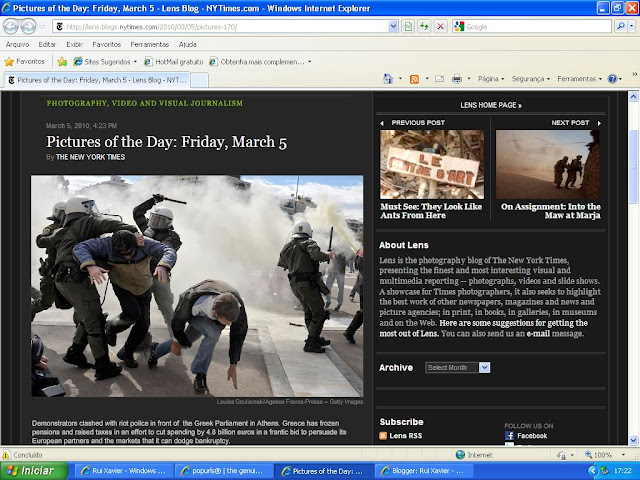Viewport: 640px width, 480px height.
Task: Click THE NEW YORK TIMES byline link
Action: (90, 157)
